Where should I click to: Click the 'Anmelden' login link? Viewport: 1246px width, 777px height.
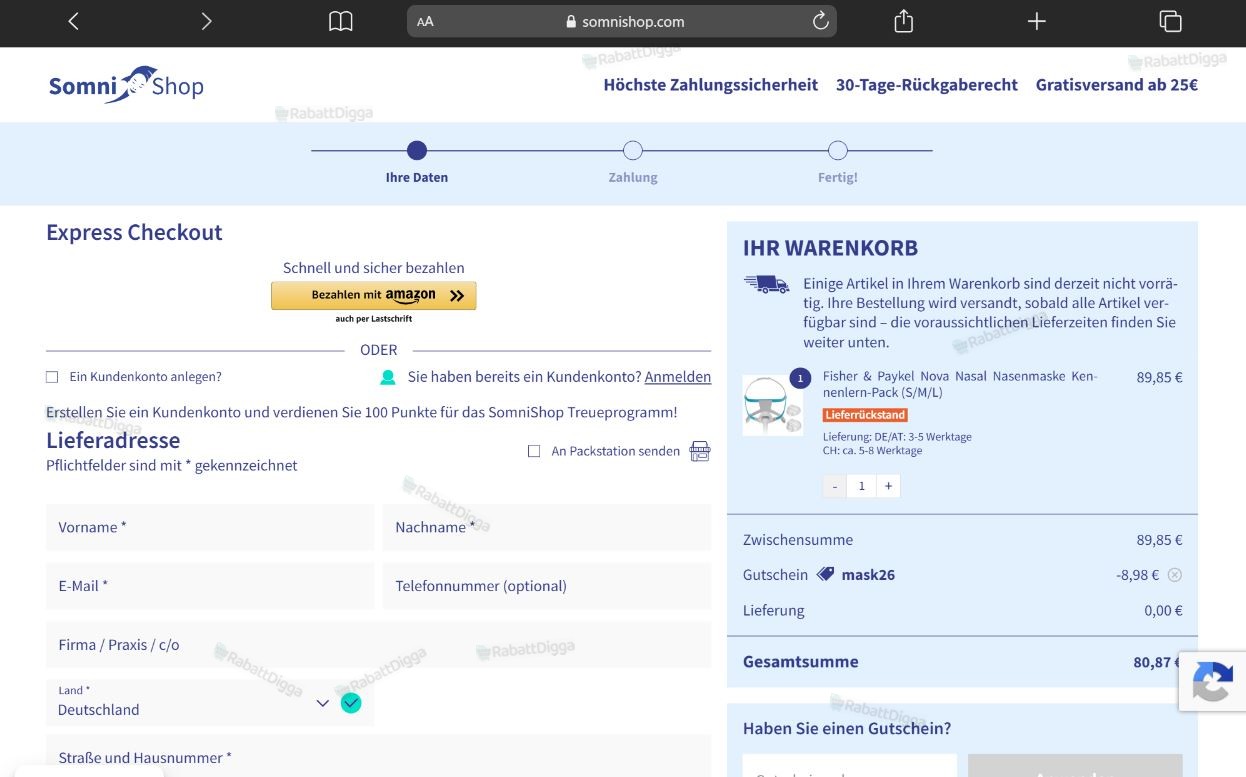[x=678, y=377]
